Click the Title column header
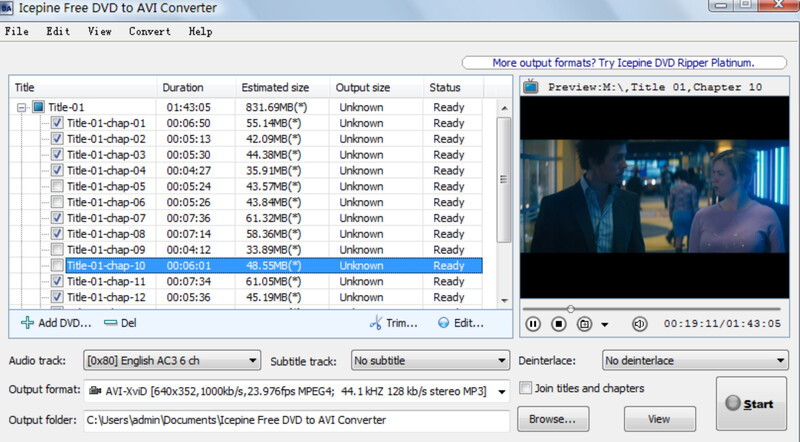This screenshot has width=800, height=442. [x=83, y=87]
